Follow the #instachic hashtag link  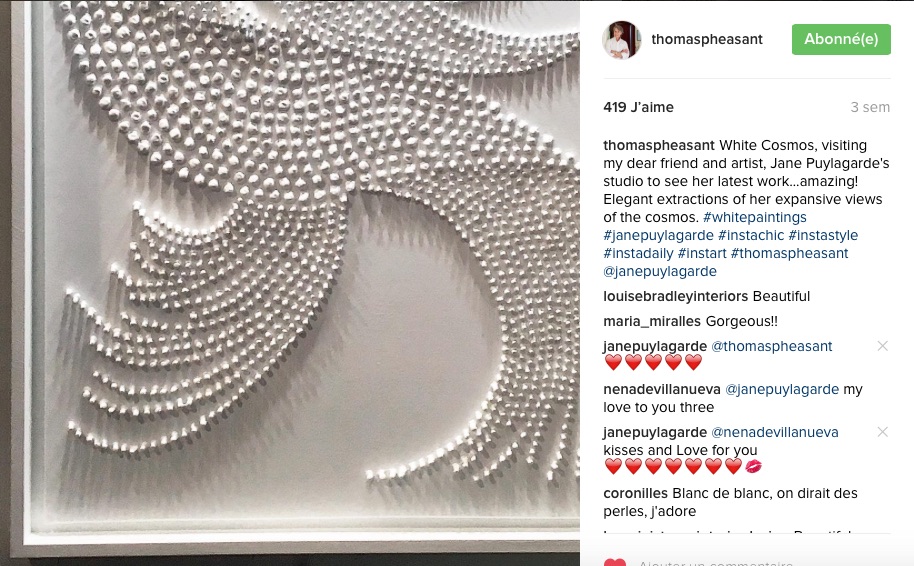(x=751, y=235)
